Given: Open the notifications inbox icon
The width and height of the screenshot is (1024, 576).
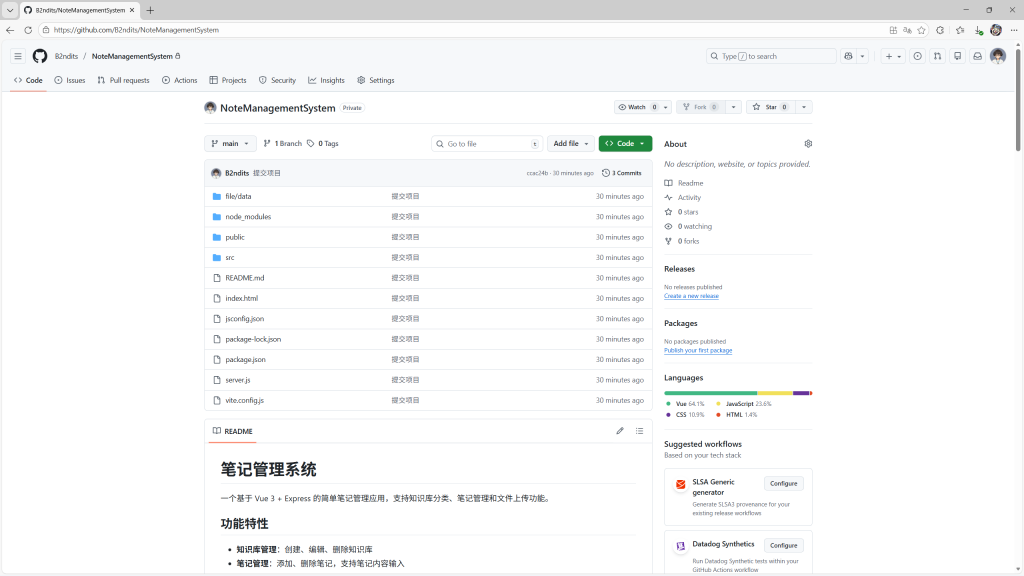Looking at the screenshot, I should point(977,56).
